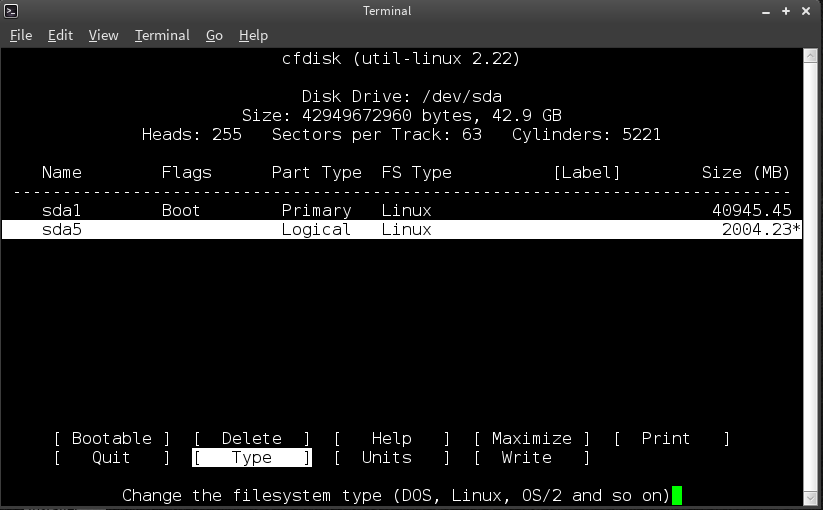Click scrollbar down arrow
Image resolution: width=823 pixels, height=510 pixels.
(810, 497)
